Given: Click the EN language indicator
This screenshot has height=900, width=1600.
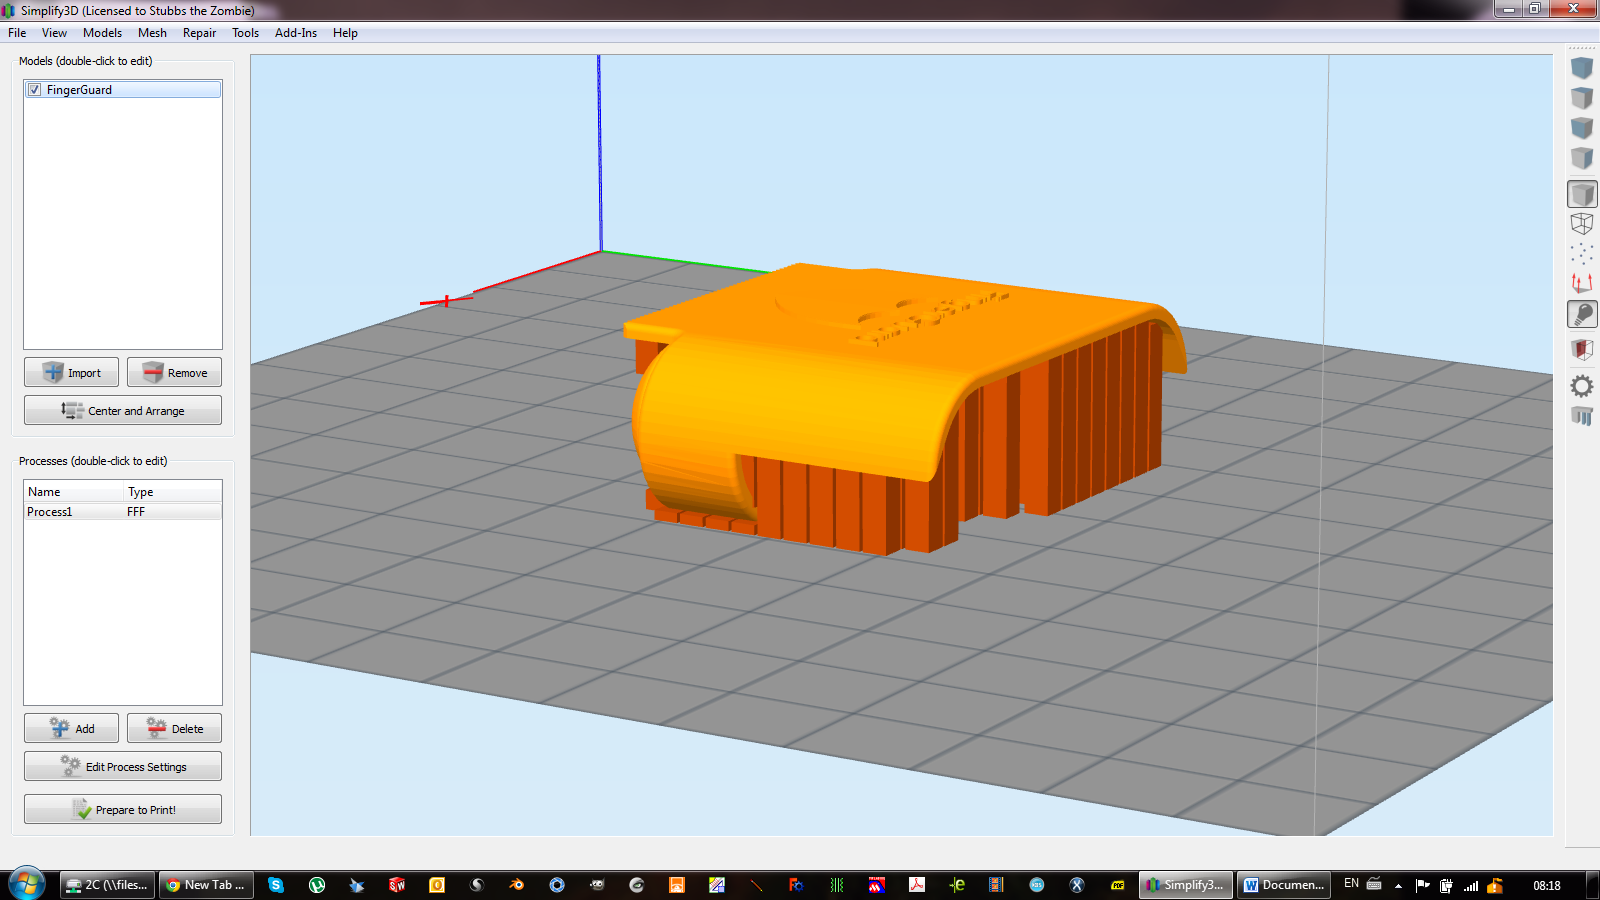Looking at the screenshot, I should pos(1351,884).
